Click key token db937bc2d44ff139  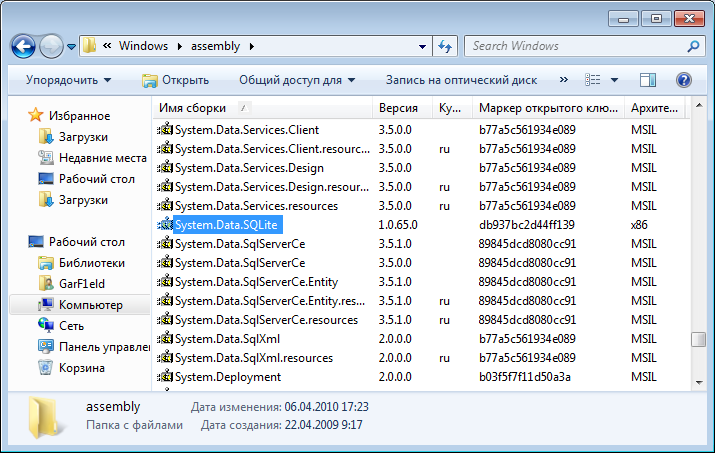coord(527,224)
